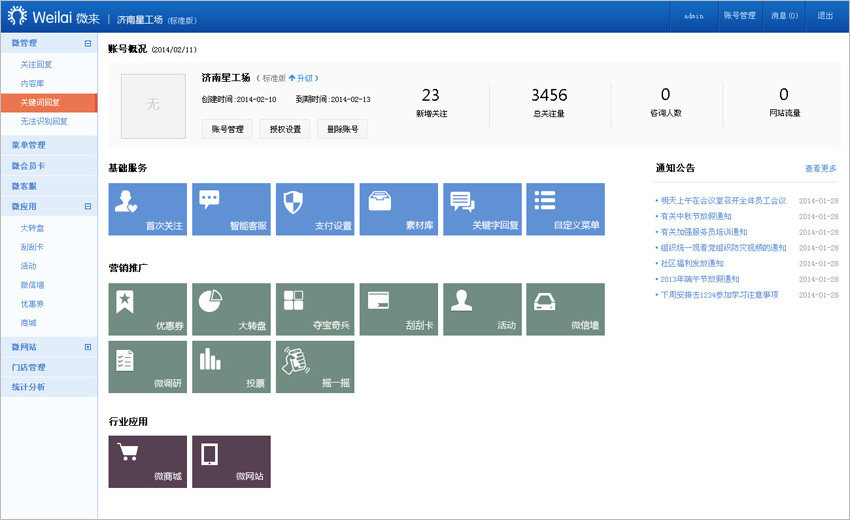Click the 微商城 shopping cart tile
Viewport: 850px width, 520px height.
click(x=147, y=462)
